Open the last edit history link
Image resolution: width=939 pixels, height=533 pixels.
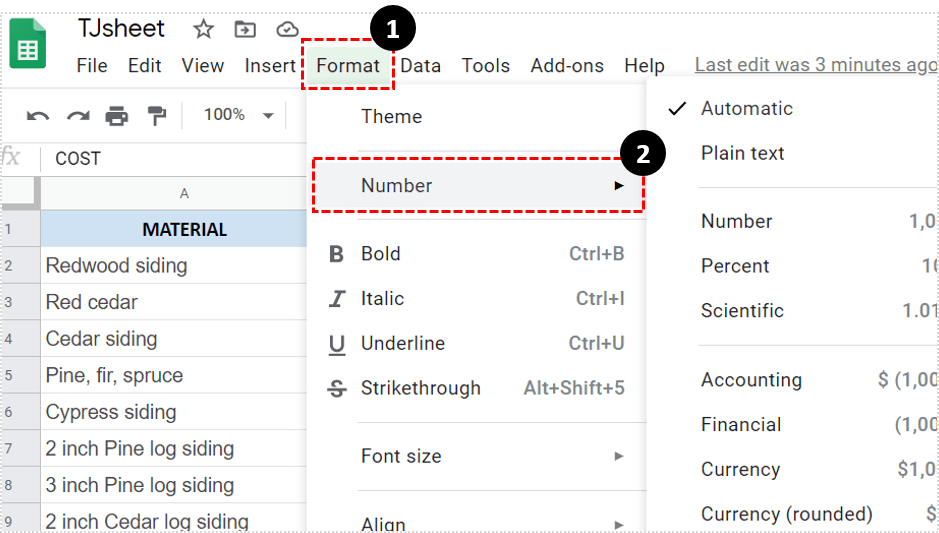point(814,65)
